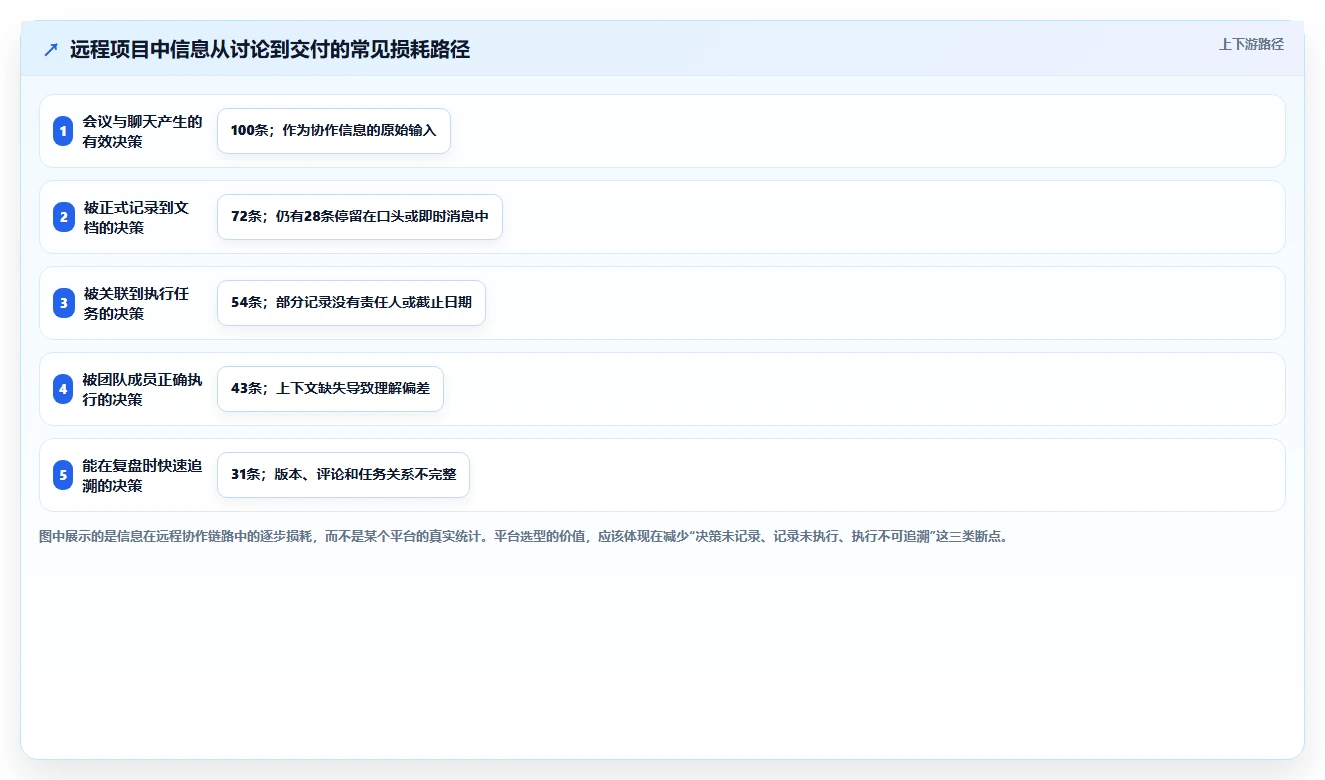
Task: Select the label 被关联到执行任务的决策
Action: [x=136, y=303]
